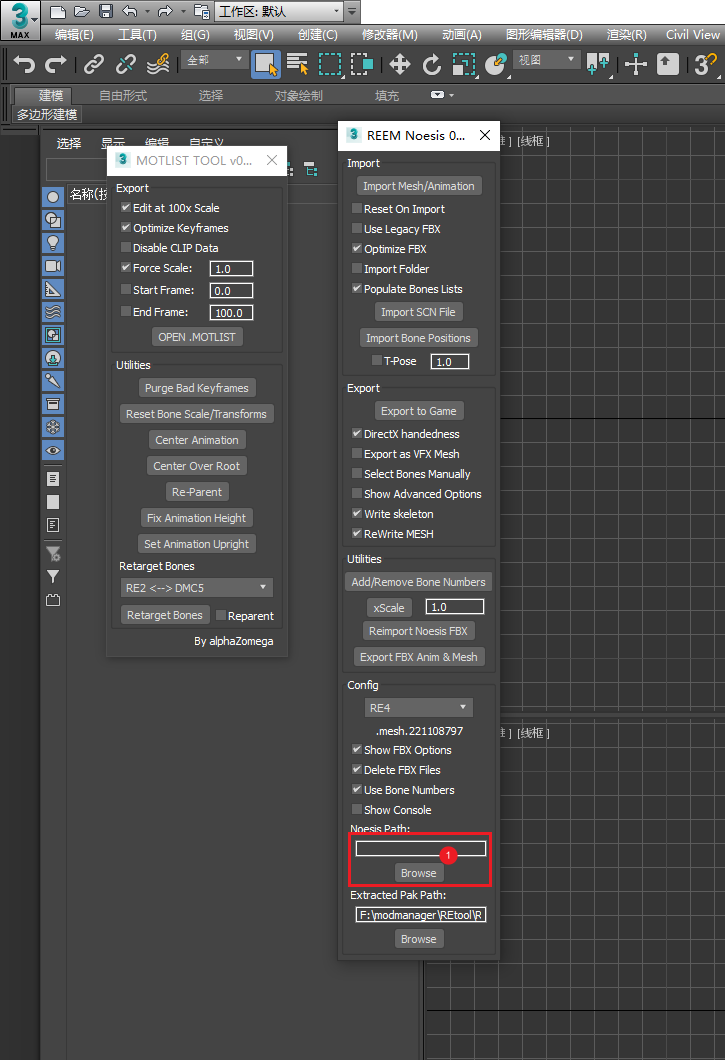Switch to the 自由形式 ribbon tab

click(x=122, y=95)
